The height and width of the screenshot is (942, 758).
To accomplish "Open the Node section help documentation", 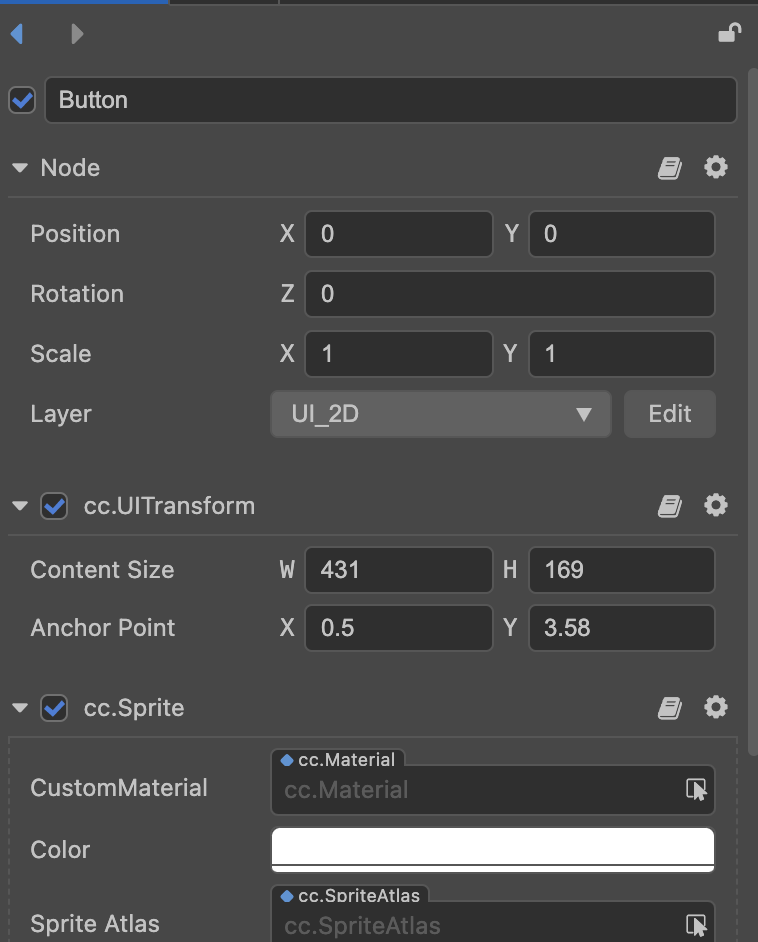I will click(x=670, y=168).
